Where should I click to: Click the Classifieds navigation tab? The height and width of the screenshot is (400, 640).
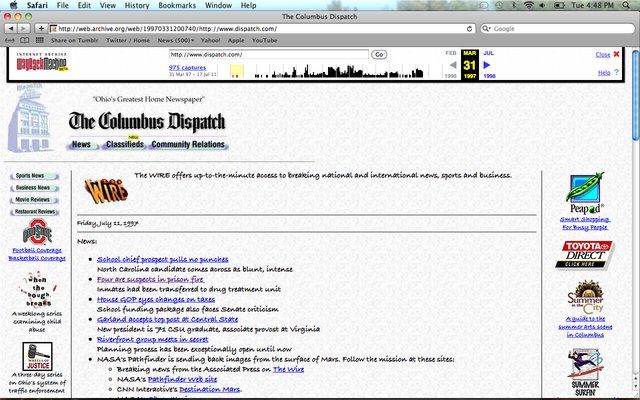tap(125, 144)
